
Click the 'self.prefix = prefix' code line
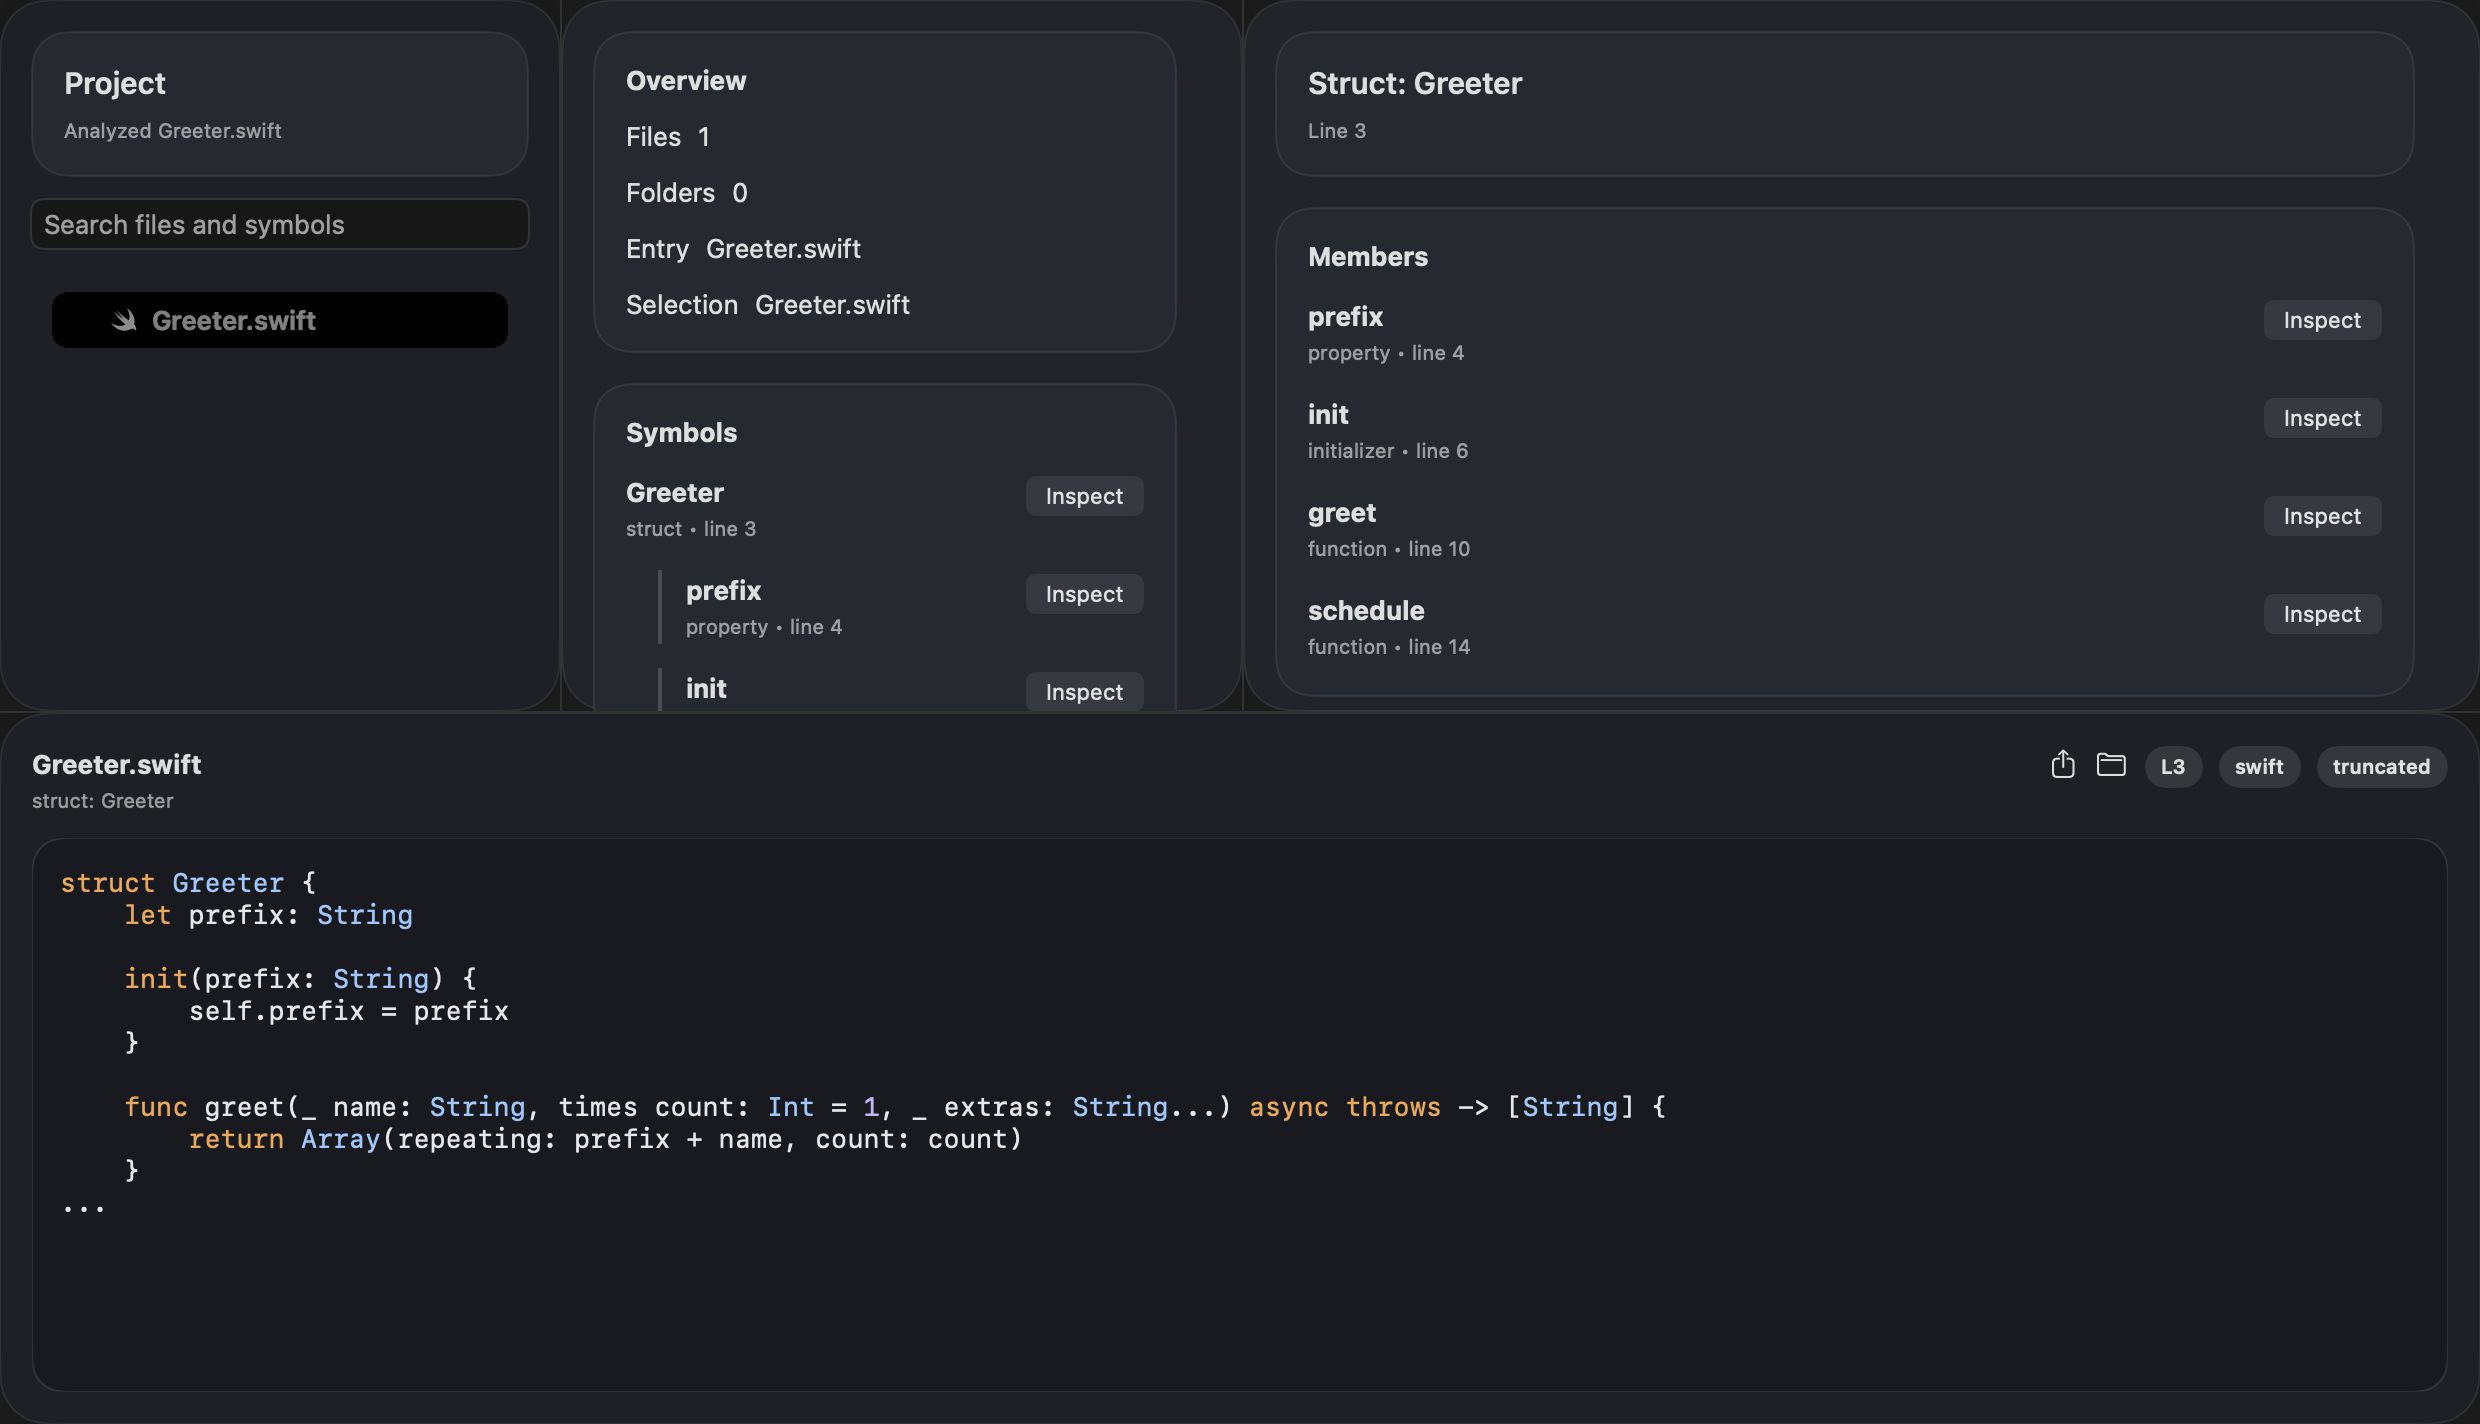point(349,1011)
